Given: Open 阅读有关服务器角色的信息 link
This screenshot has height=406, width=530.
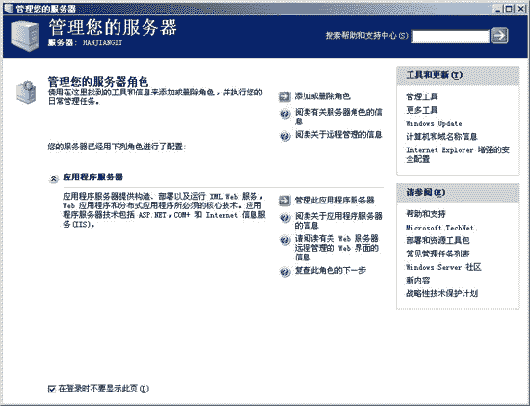Looking at the screenshot, I should click(x=339, y=116).
